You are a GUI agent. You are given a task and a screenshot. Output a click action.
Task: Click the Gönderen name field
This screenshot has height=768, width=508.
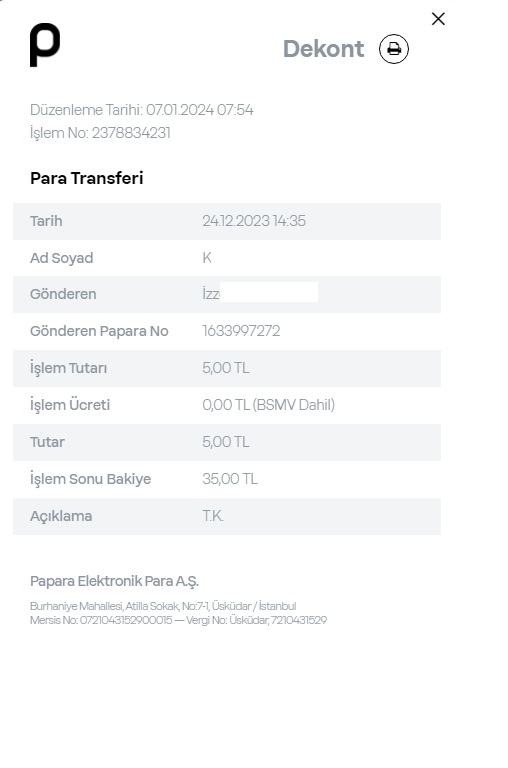point(260,293)
